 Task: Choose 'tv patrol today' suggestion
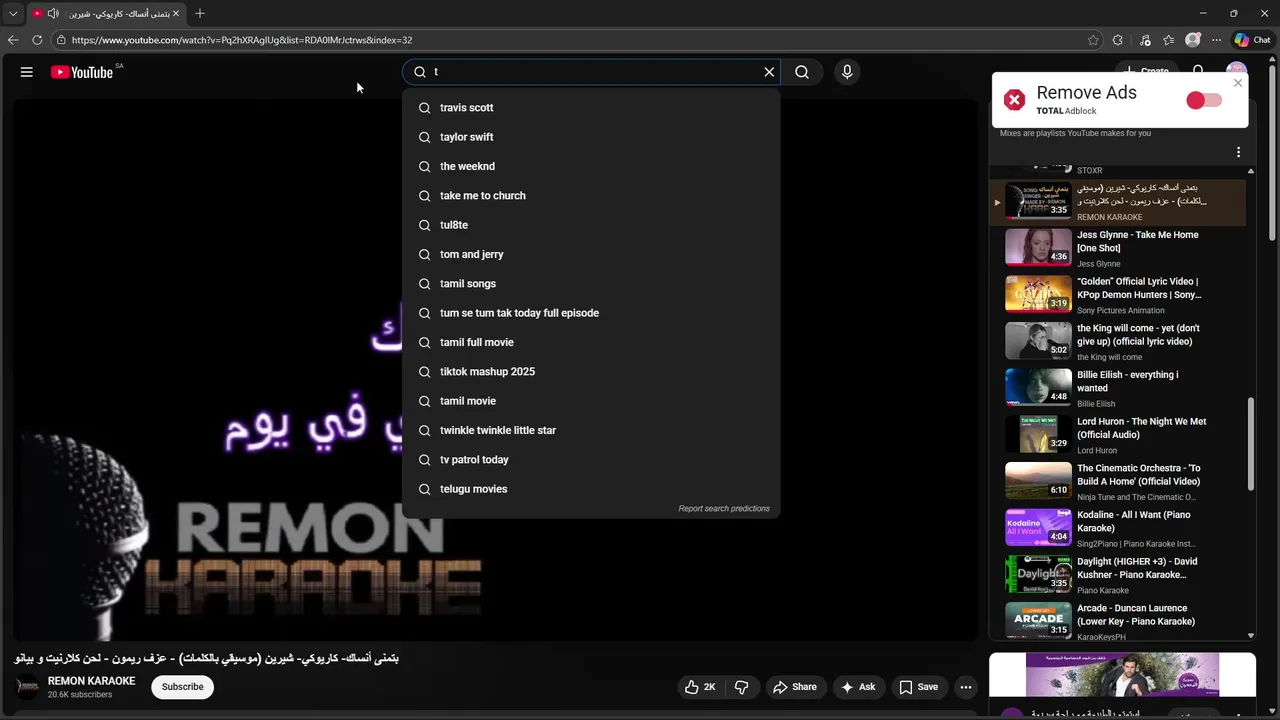590,460
